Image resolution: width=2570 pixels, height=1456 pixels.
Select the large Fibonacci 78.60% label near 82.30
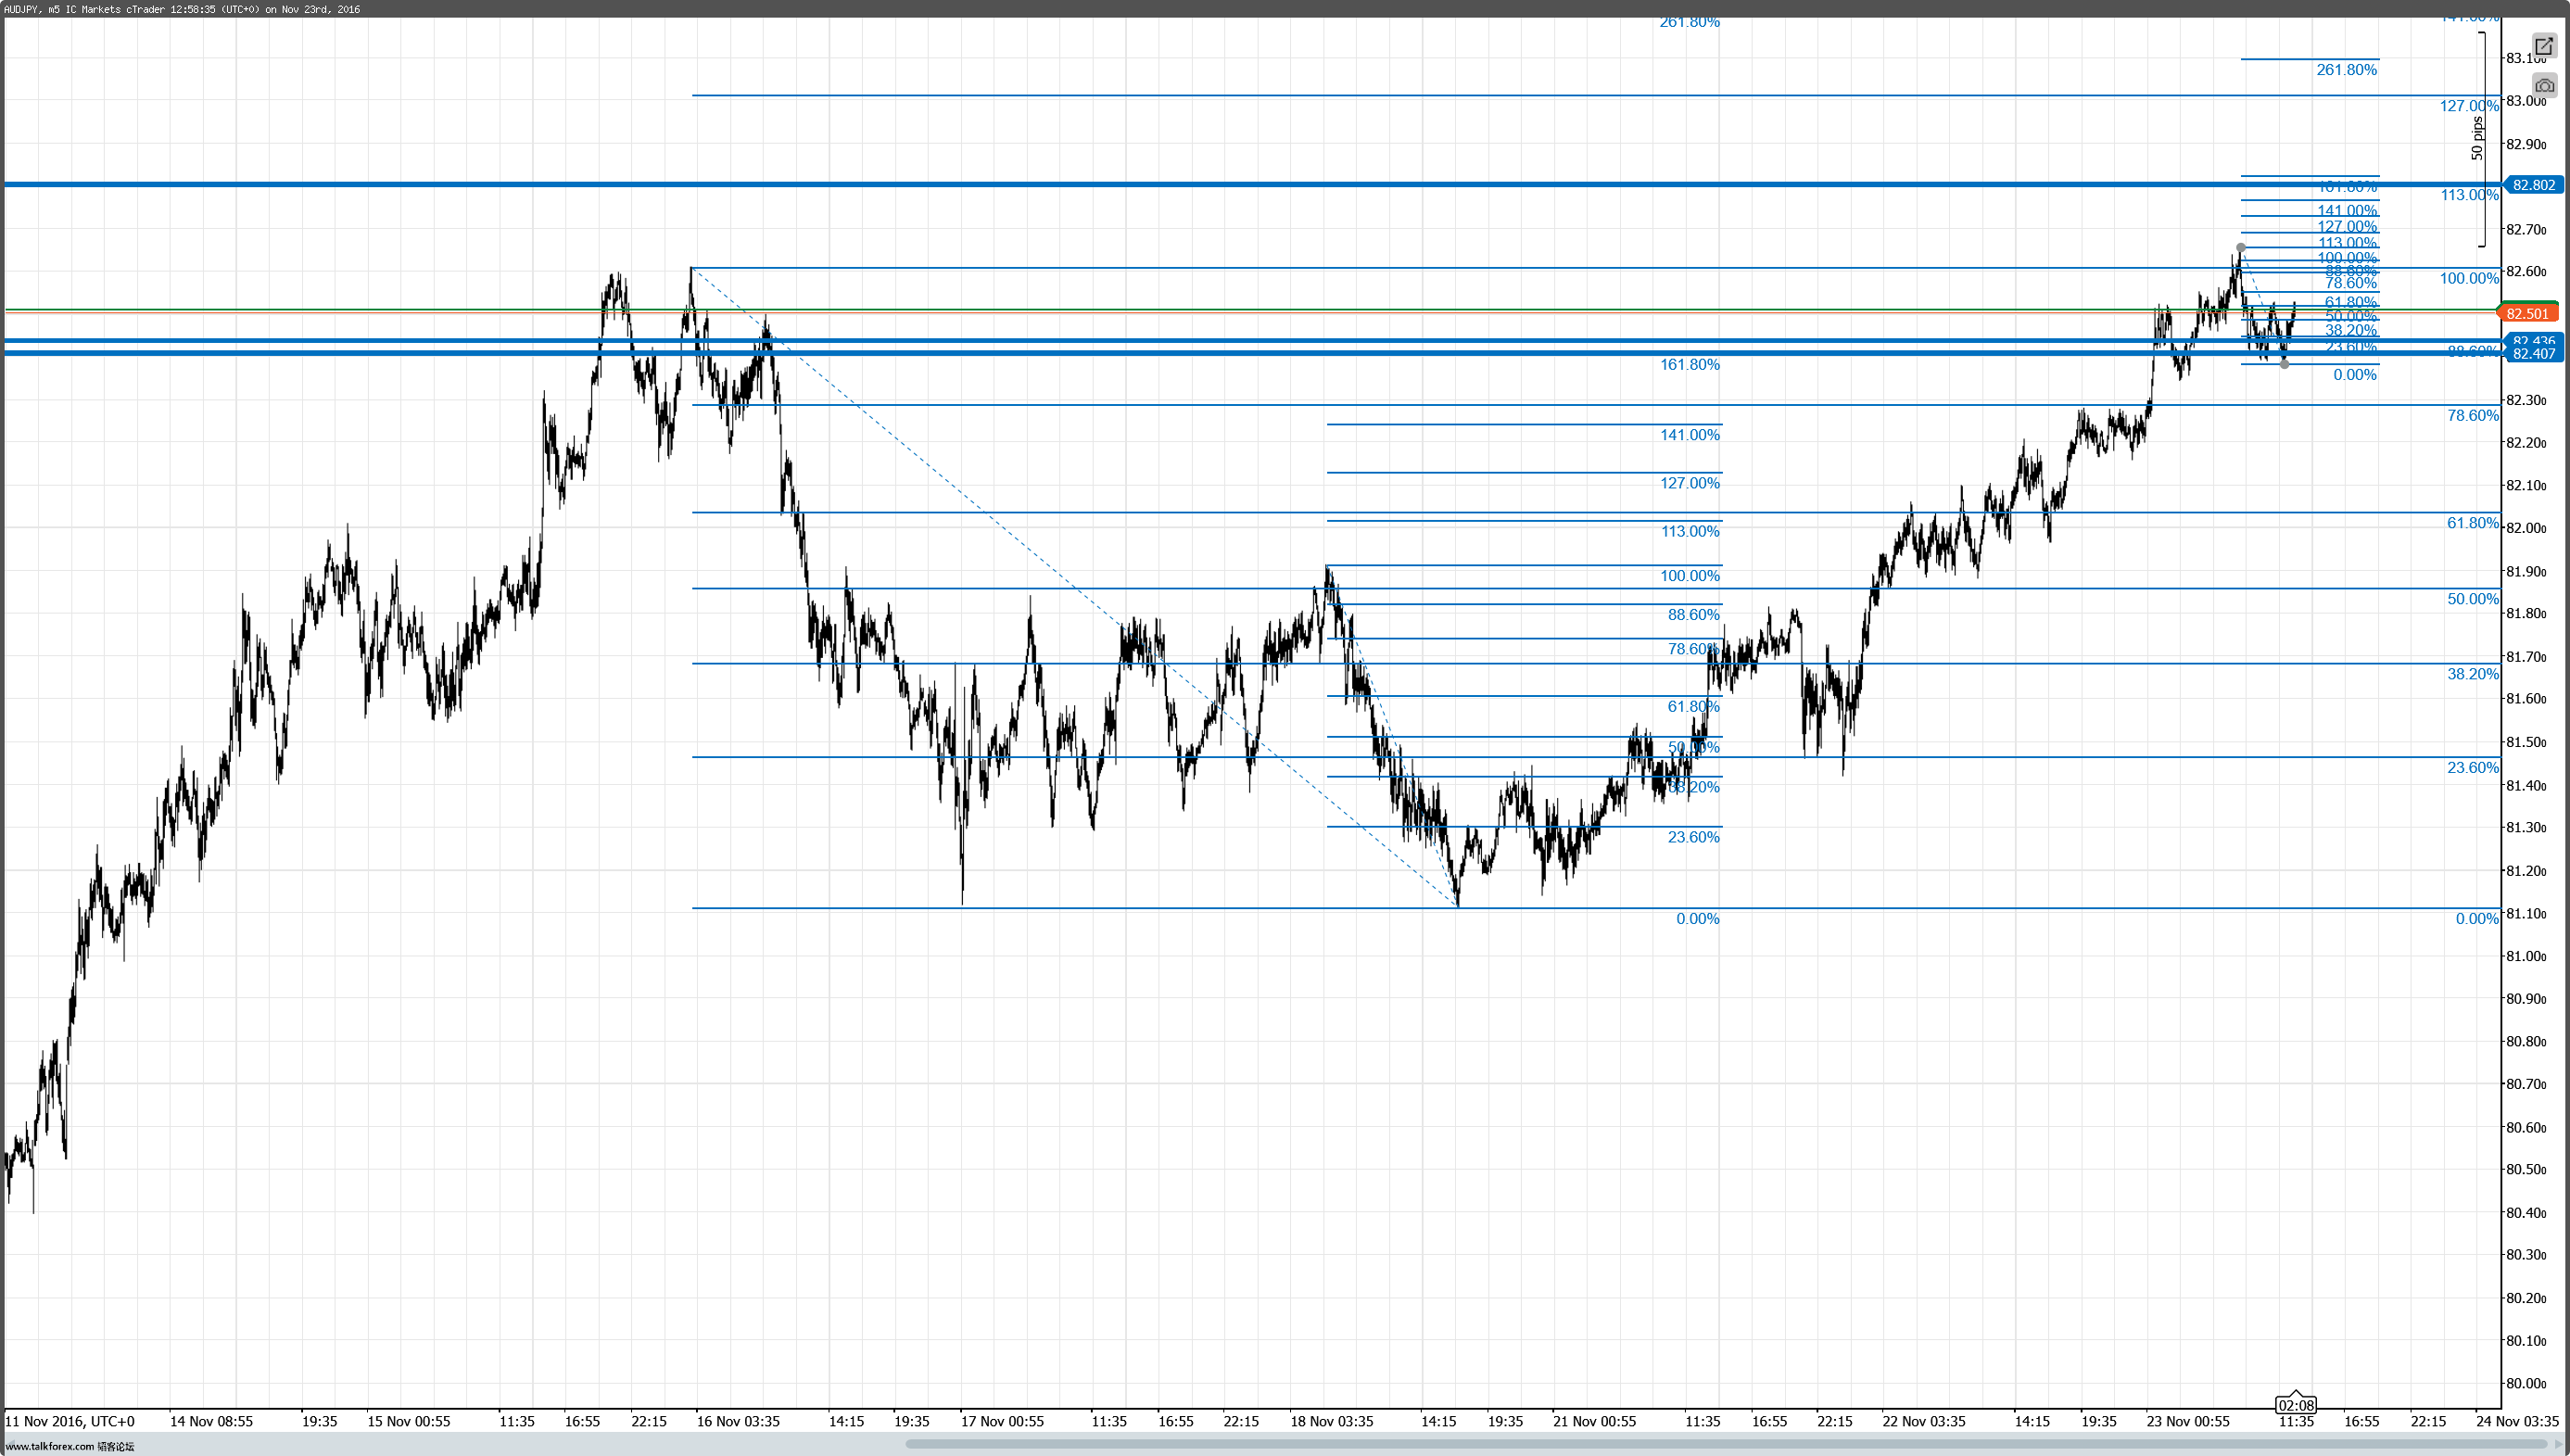tap(2472, 416)
